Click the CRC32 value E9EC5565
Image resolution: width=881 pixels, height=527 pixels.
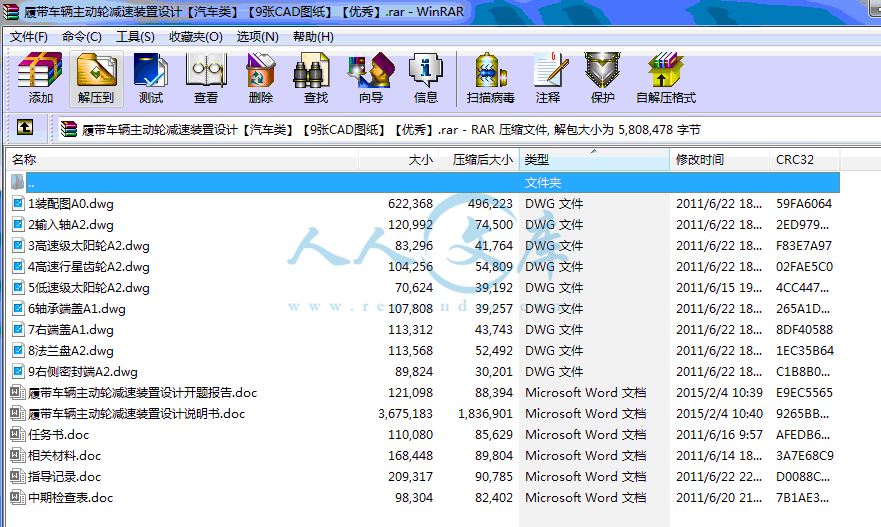[x=805, y=393]
